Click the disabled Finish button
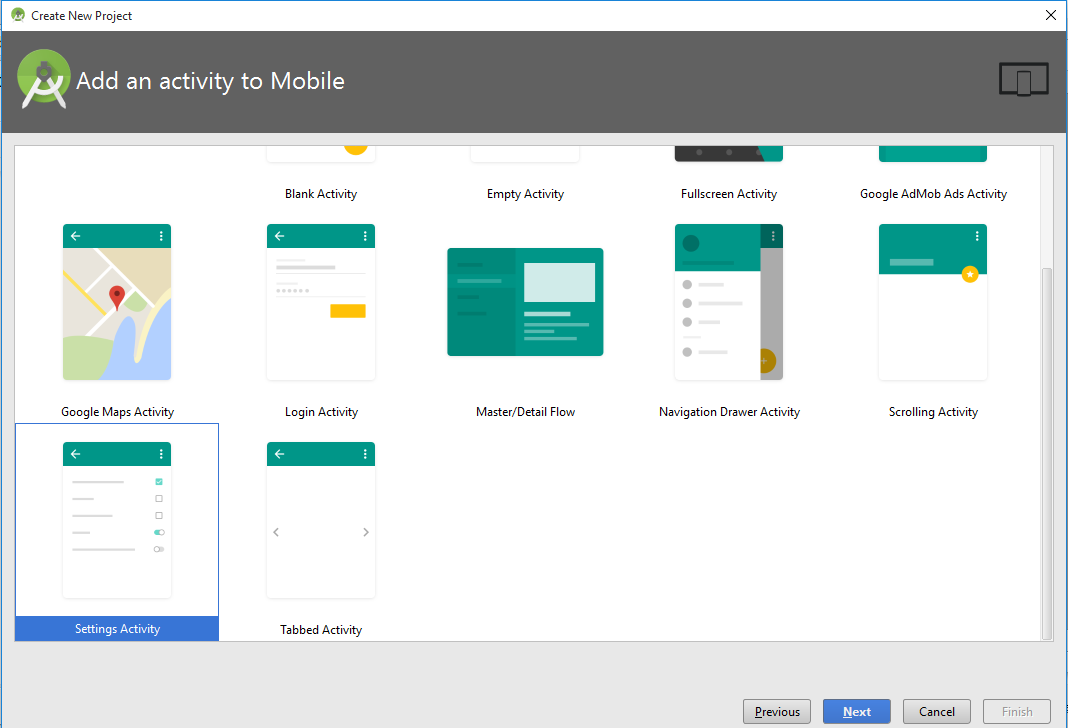Viewport: 1068px width, 728px height. click(1017, 712)
